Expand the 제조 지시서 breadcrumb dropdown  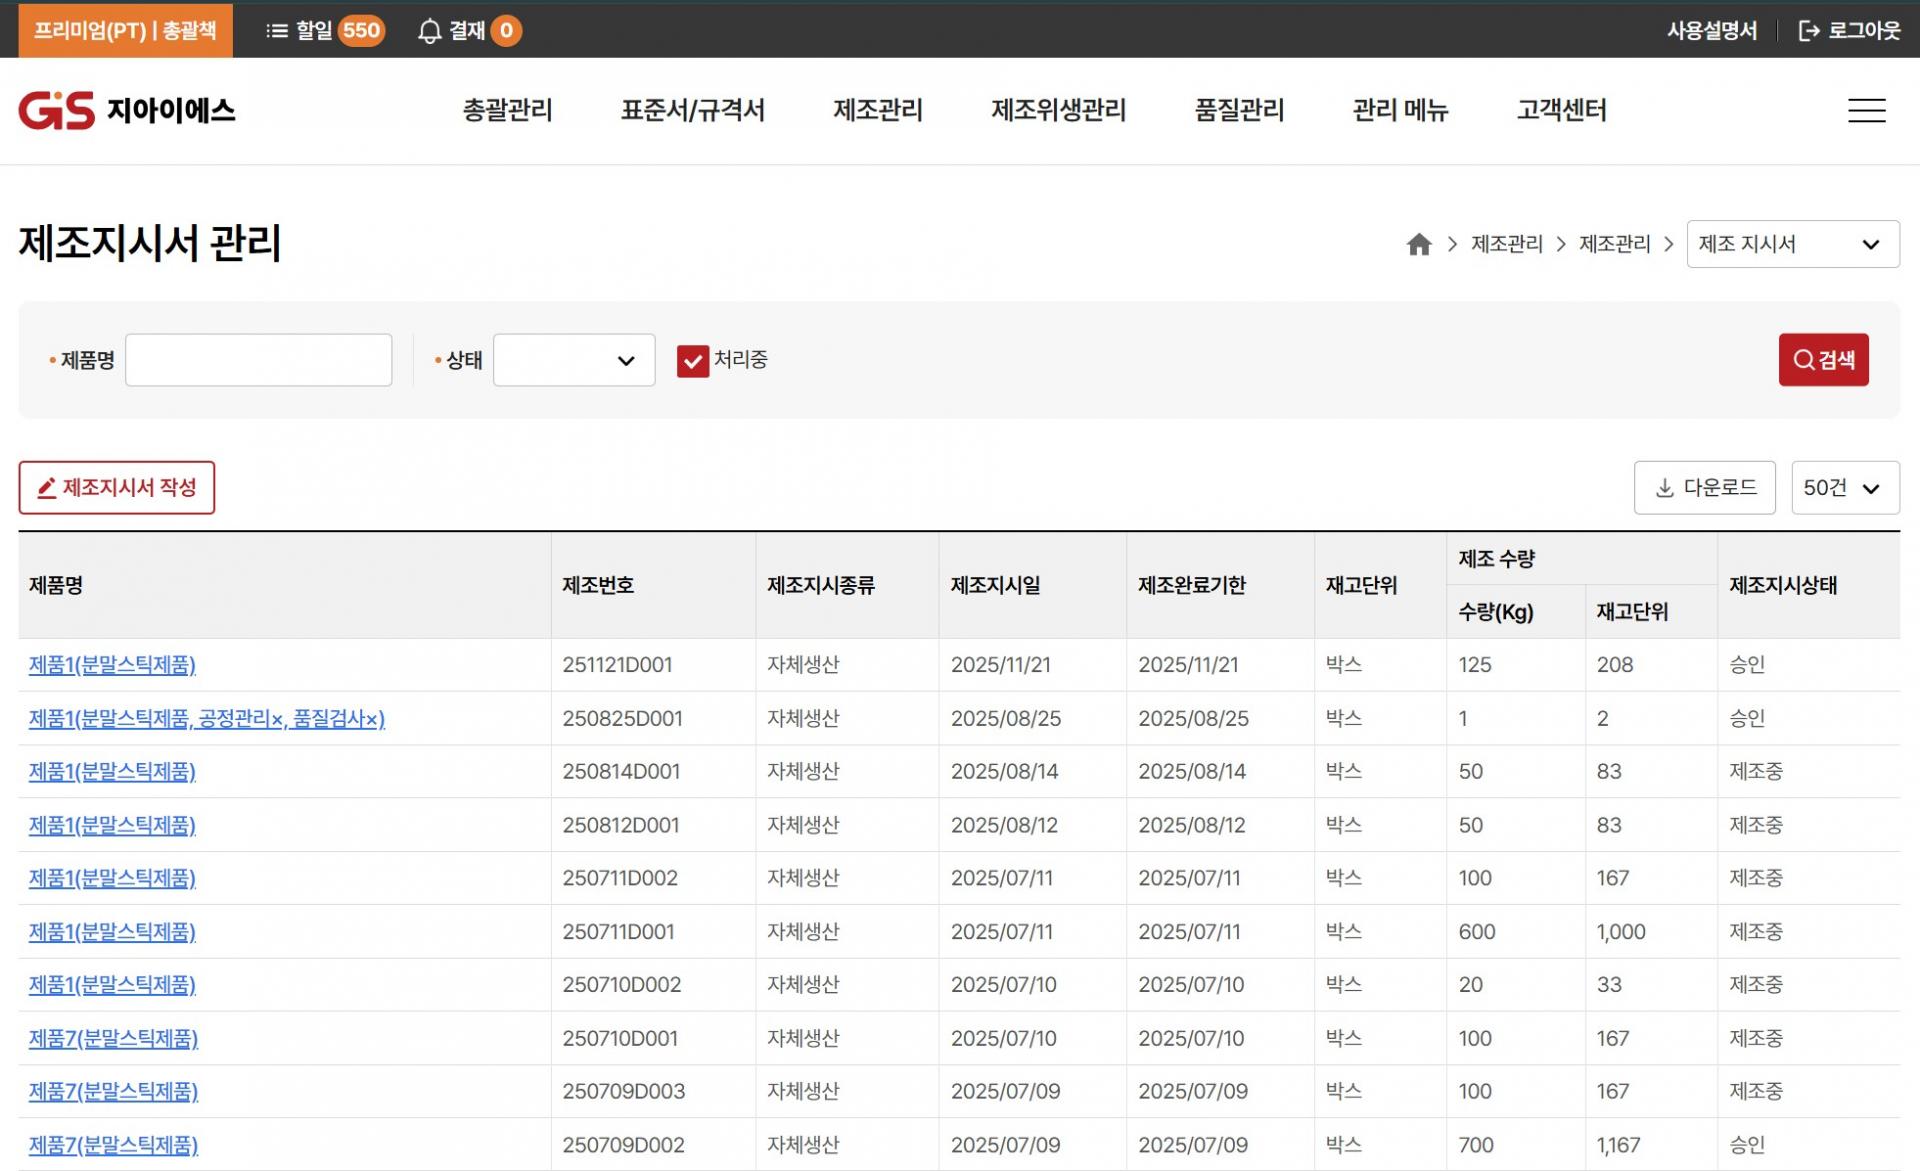[x=1792, y=244]
